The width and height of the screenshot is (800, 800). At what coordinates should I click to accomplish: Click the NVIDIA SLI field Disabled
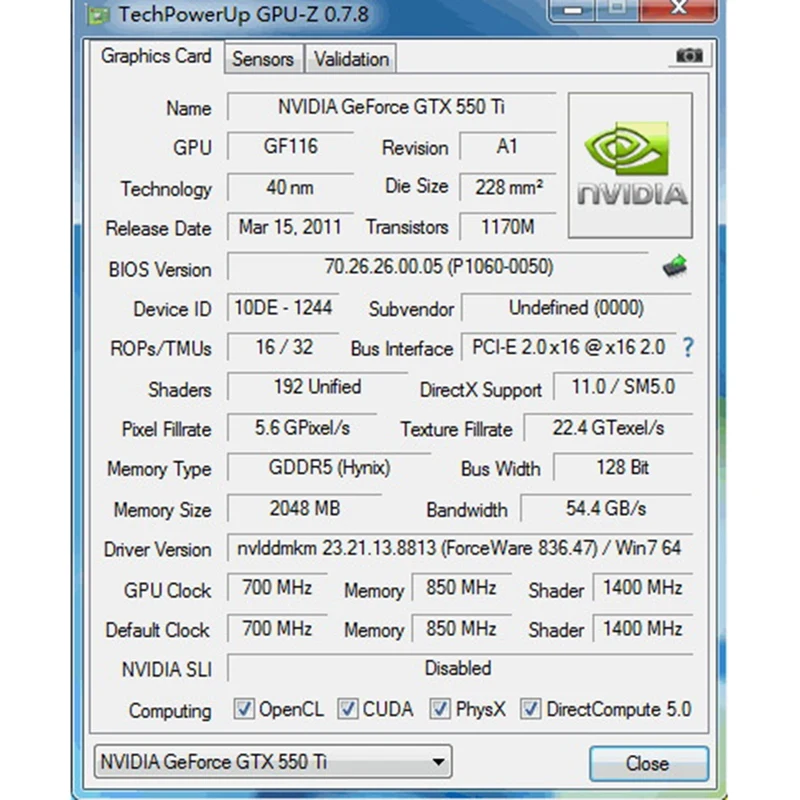click(460, 668)
